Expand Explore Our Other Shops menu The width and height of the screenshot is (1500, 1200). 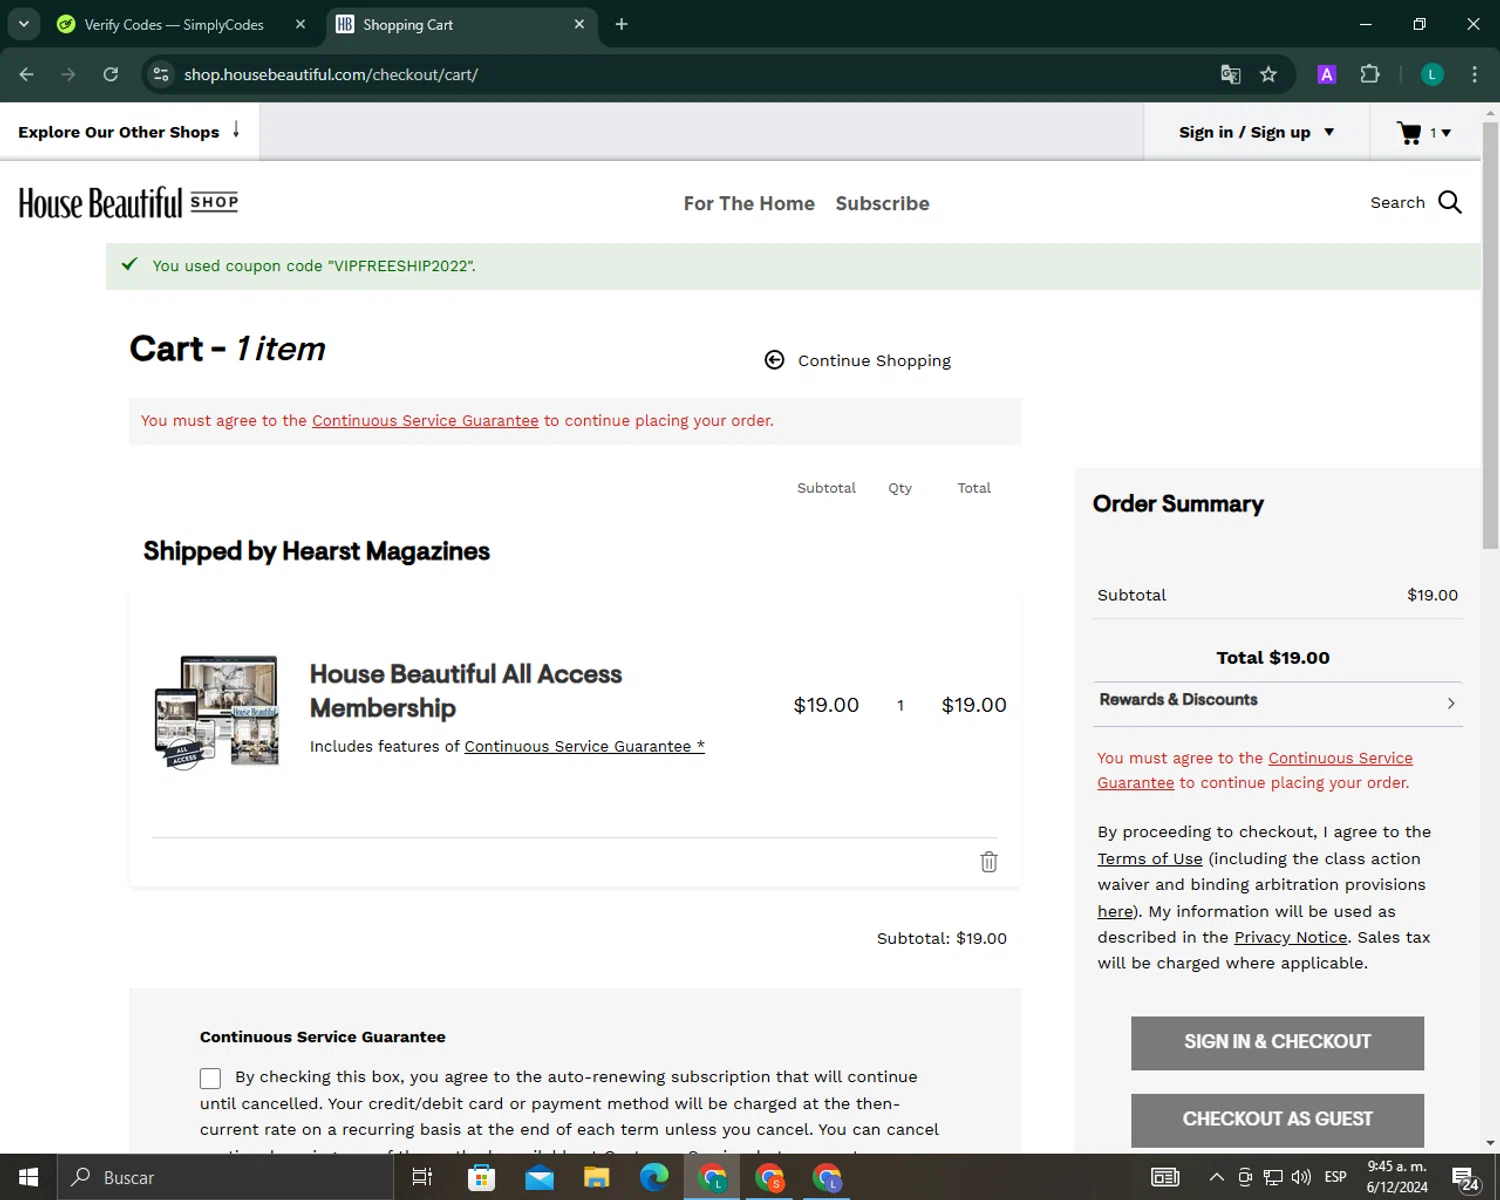click(x=129, y=131)
